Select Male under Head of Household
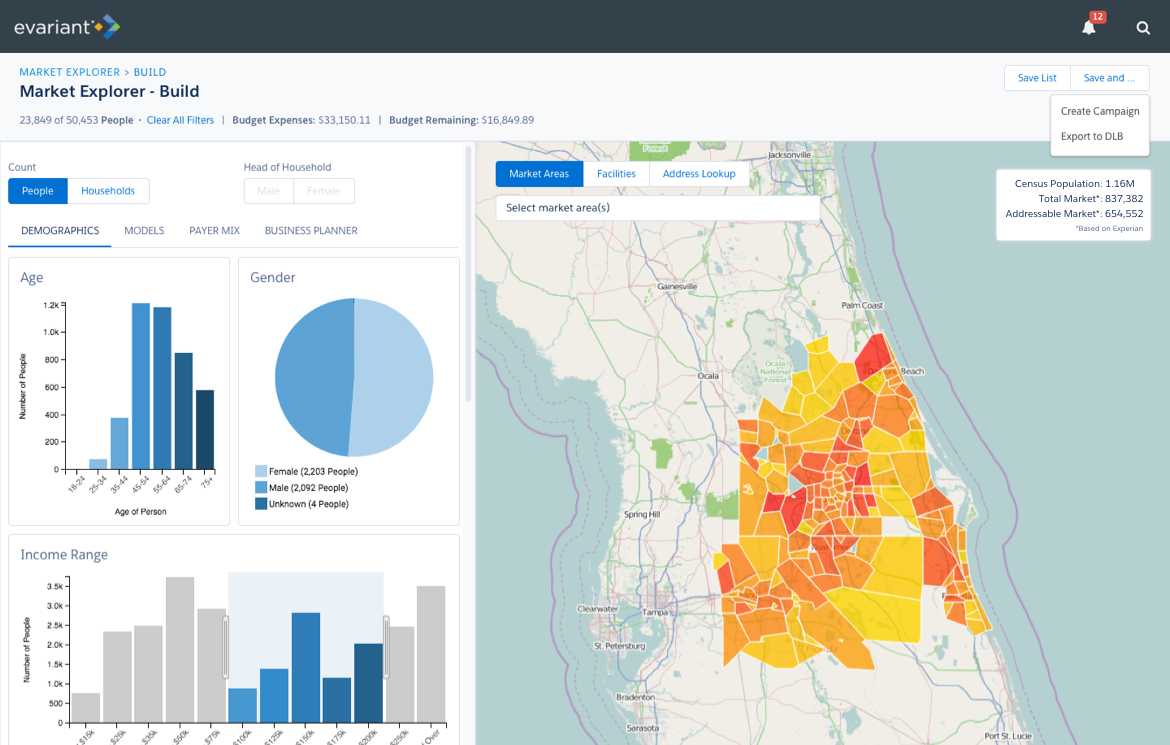Viewport: 1170px width, 745px height. point(267,190)
